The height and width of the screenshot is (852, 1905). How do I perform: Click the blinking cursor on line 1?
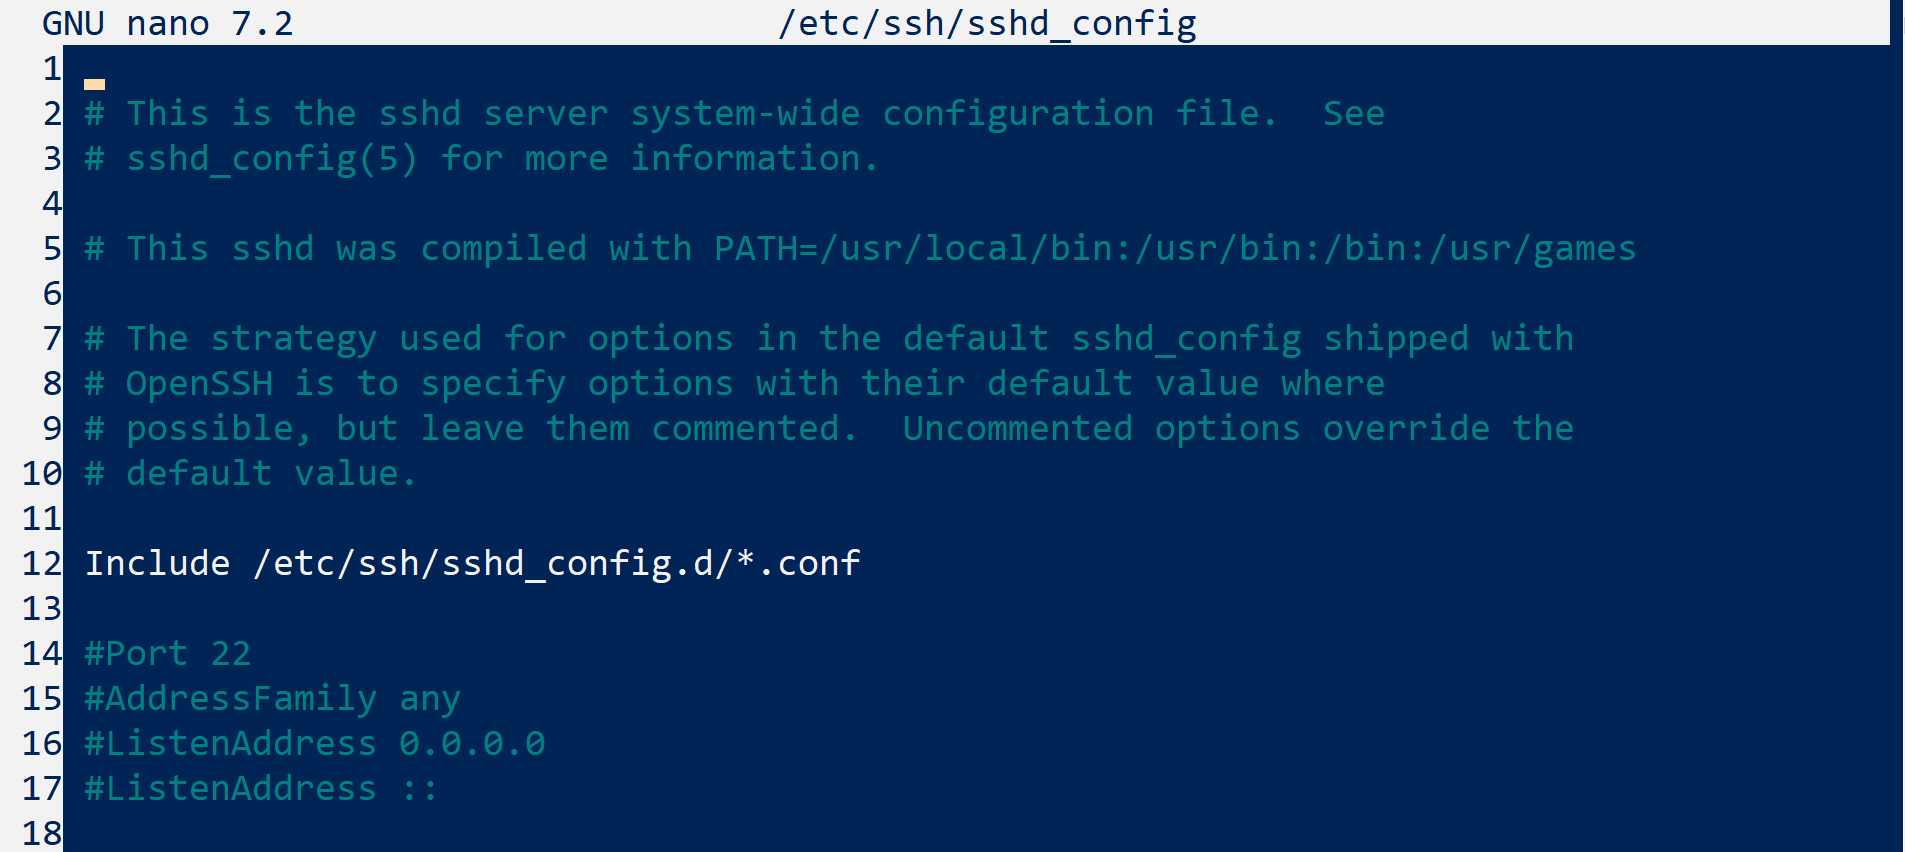pyautogui.click(x=95, y=84)
